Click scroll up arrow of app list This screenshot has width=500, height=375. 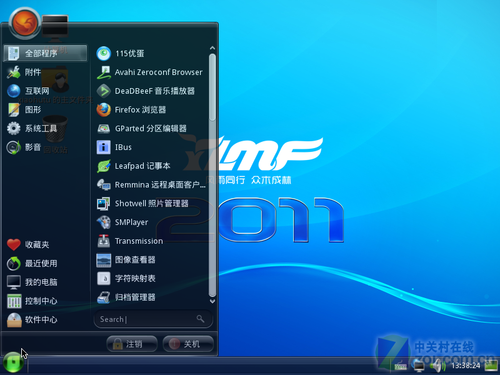pos(212,49)
